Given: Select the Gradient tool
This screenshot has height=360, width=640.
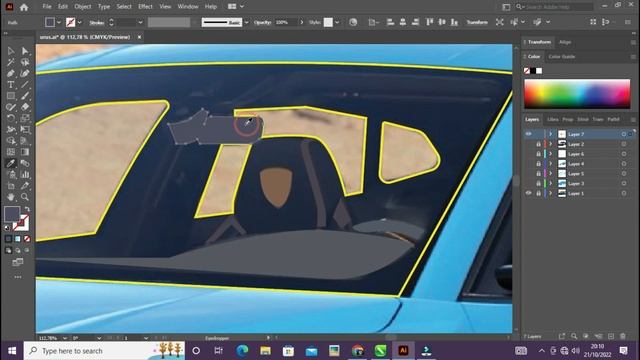Looking at the screenshot, I should pos(25,152).
